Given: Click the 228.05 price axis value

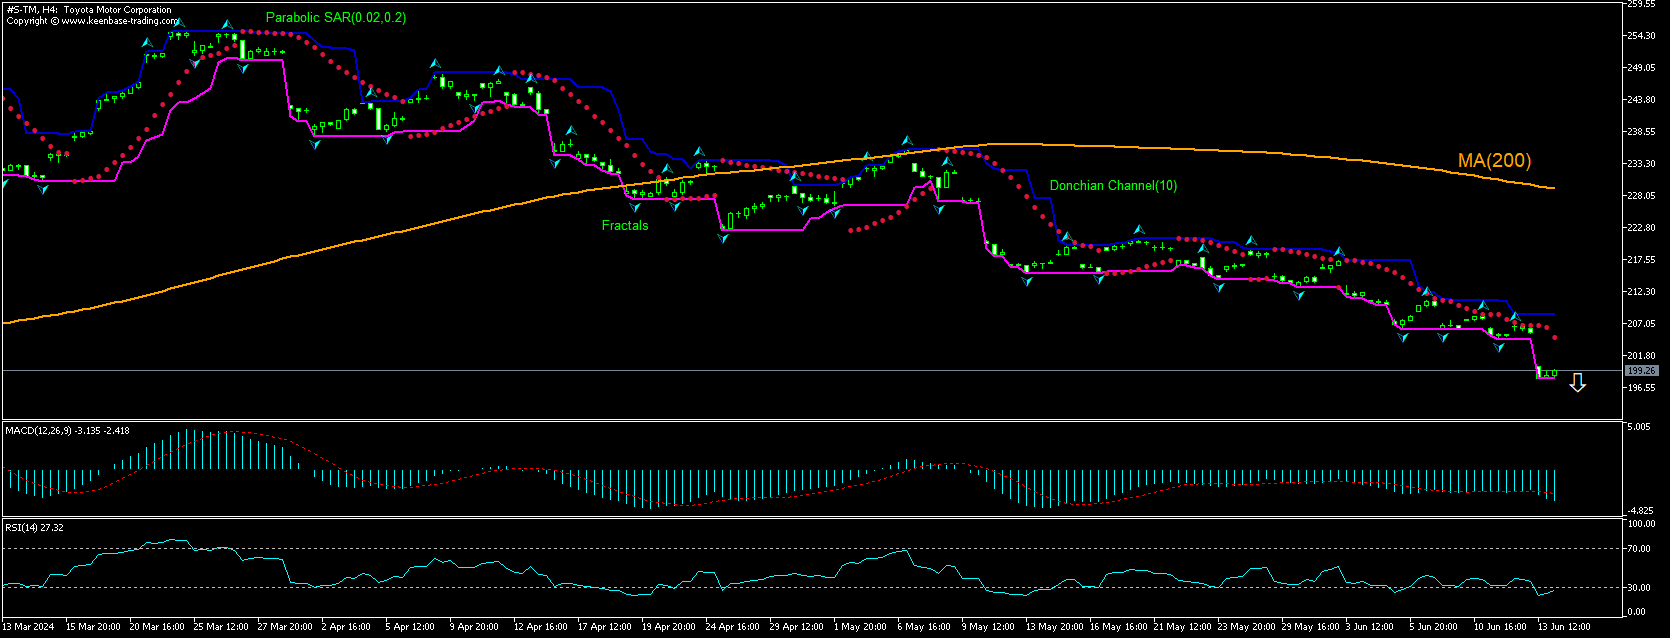Looking at the screenshot, I should coord(1642,196).
